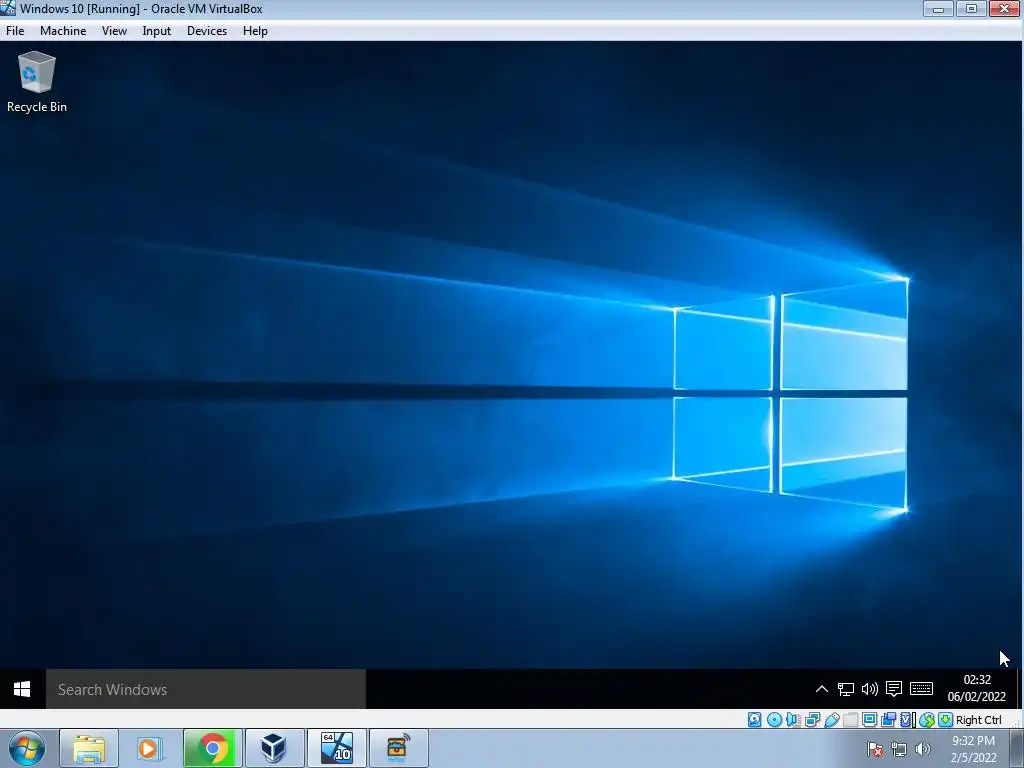
Task: Open the Recycle Bin desktop icon
Action: pyautogui.click(x=37, y=82)
